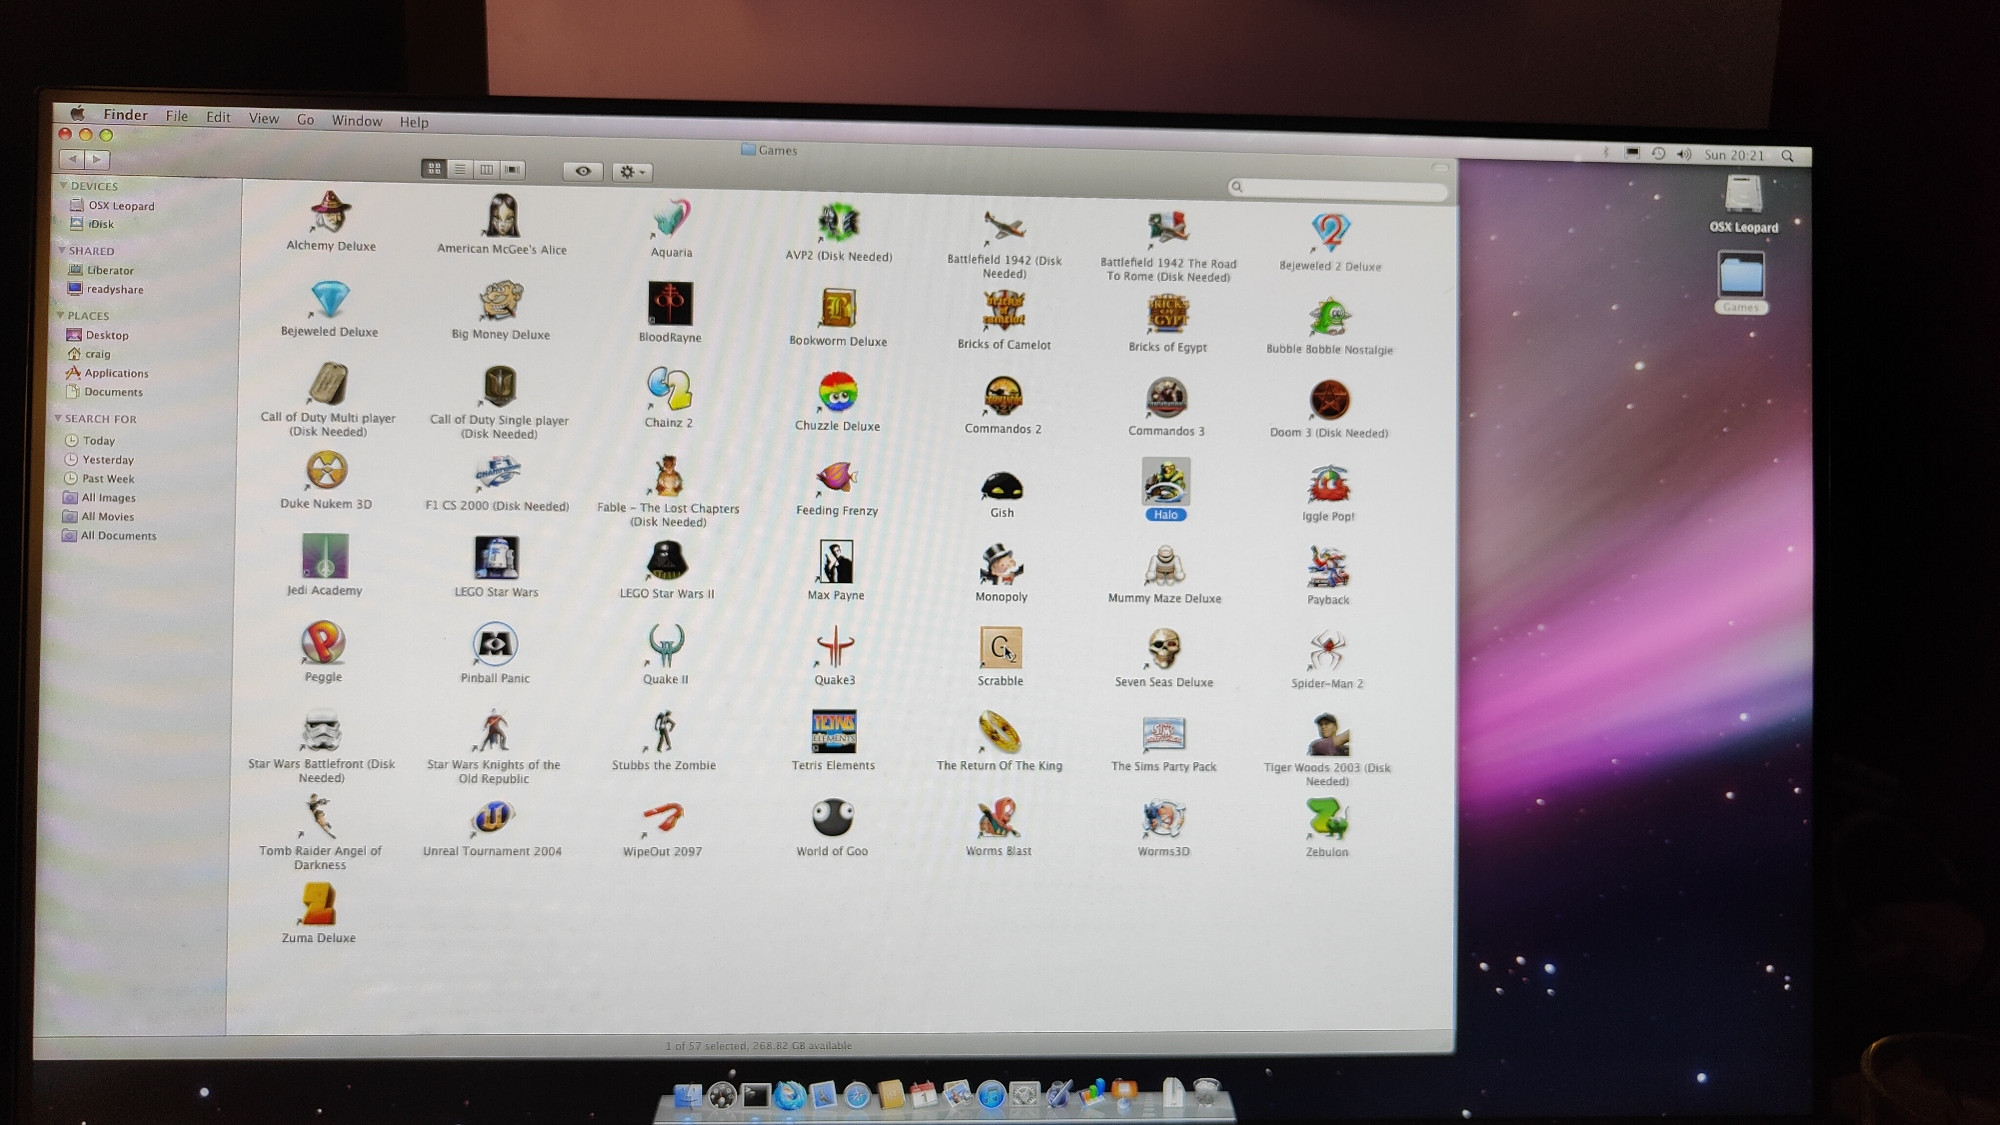Open the readyshare shared computer
Viewport: 2000px width, 1125px height.
[105, 289]
